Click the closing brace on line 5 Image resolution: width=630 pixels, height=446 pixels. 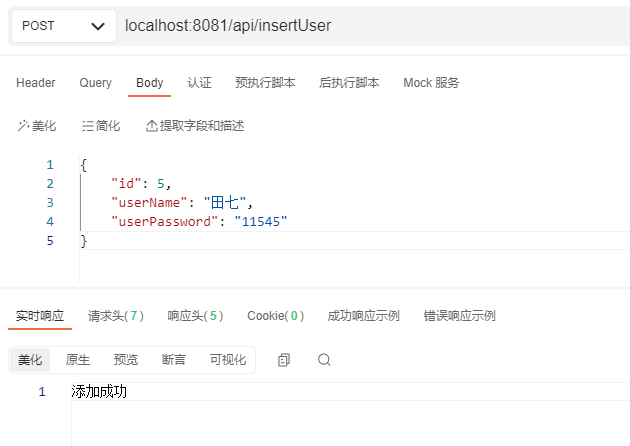coord(84,241)
